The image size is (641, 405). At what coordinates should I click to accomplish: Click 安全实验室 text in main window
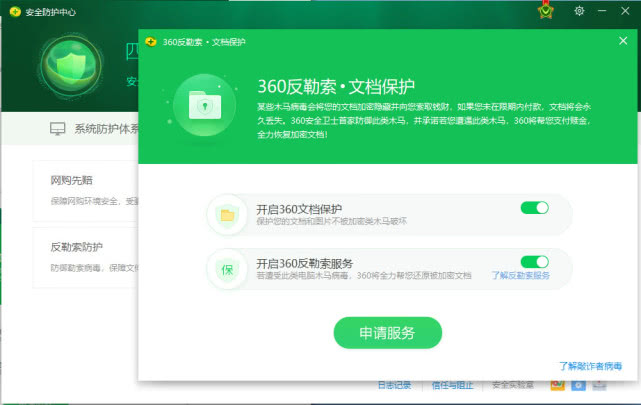tap(513, 385)
